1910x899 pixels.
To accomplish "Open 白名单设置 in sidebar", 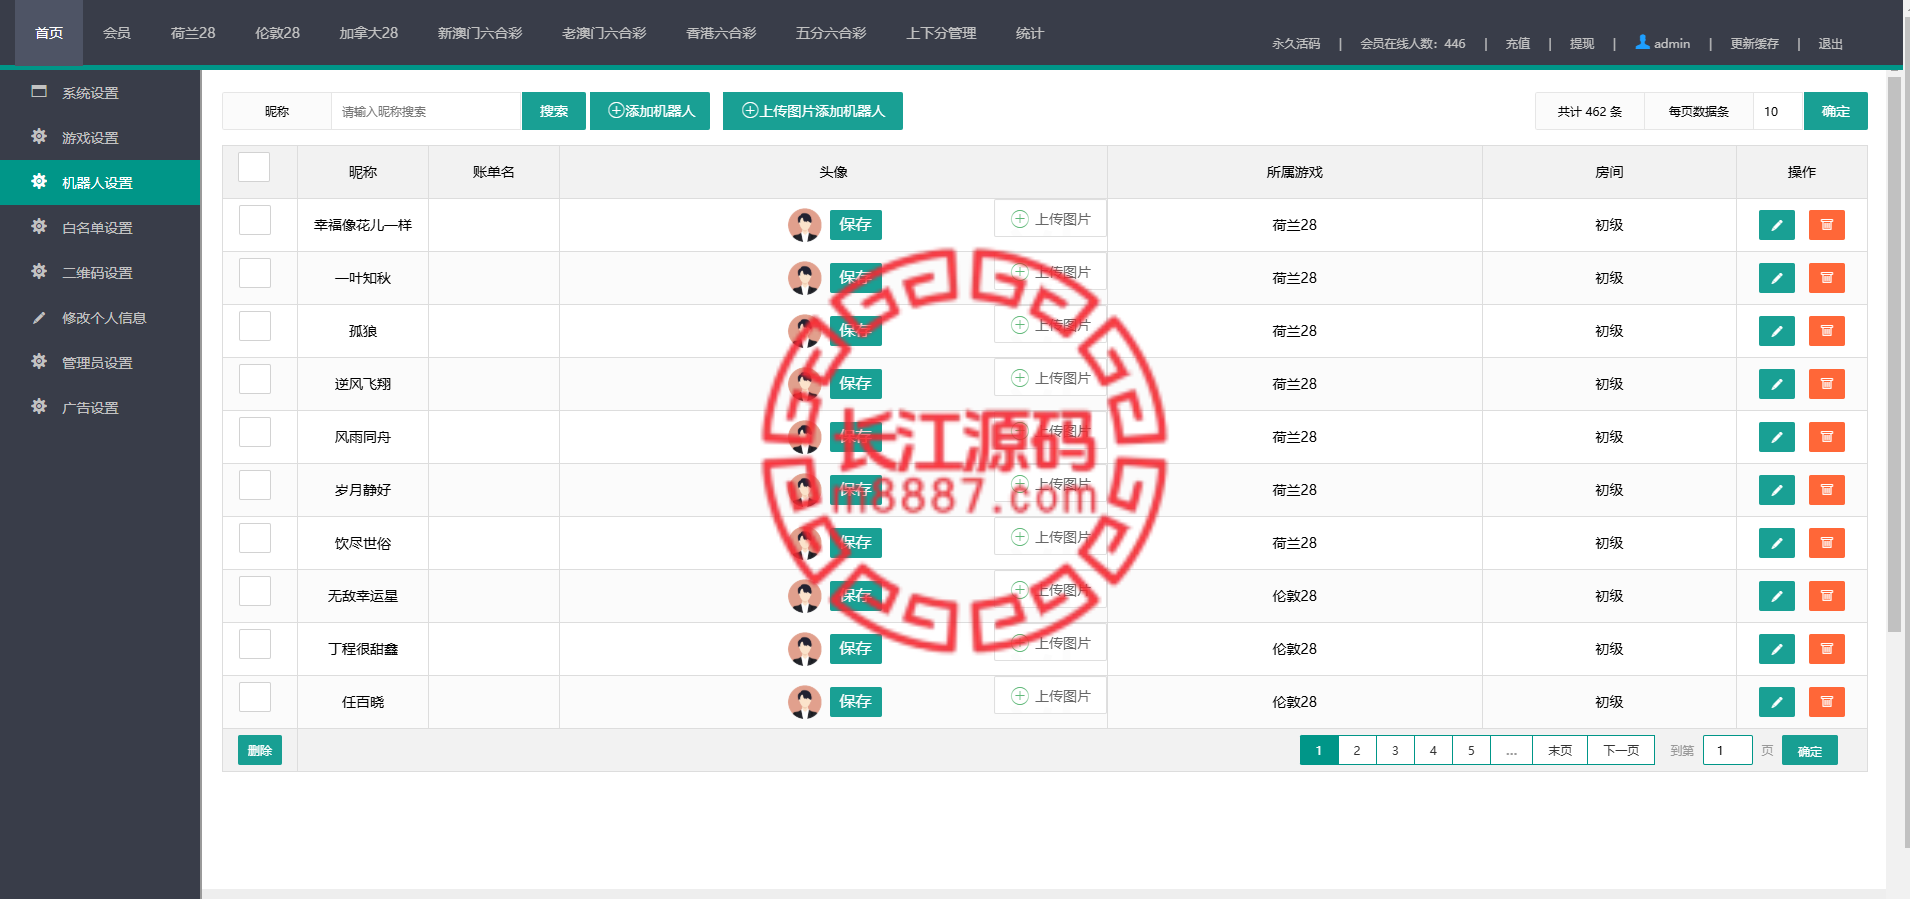I will (x=100, y=227).
